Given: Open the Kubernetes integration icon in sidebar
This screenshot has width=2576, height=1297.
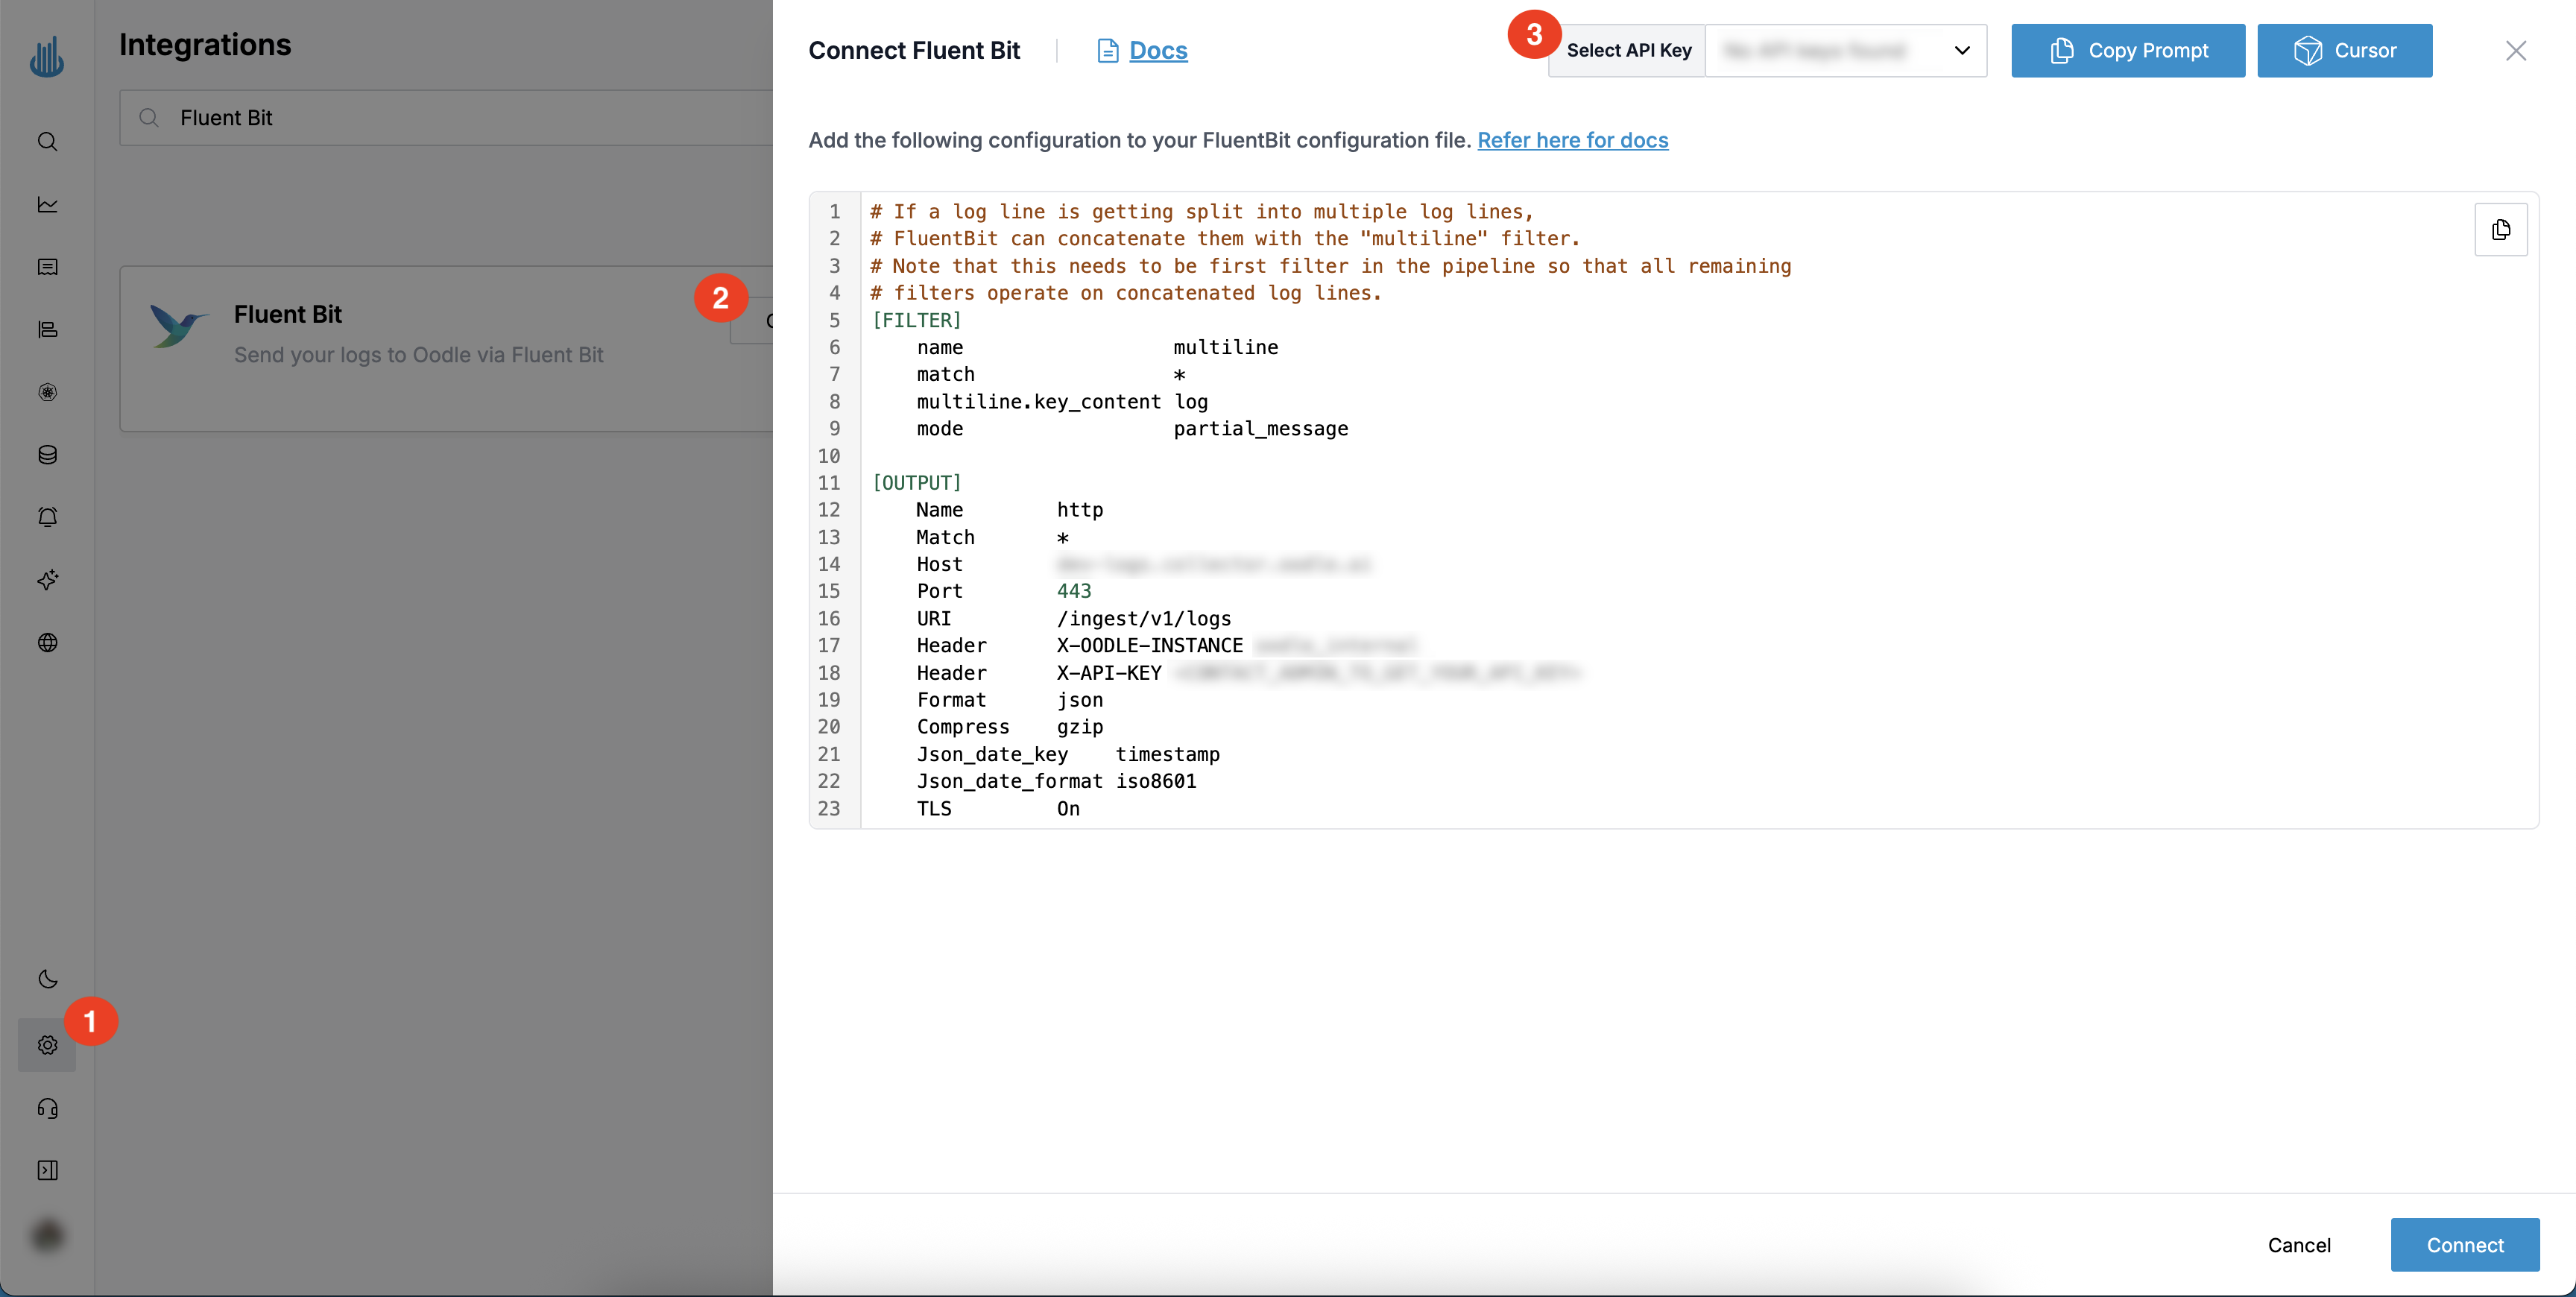Looking at the screenshot, I should tap(47, 392).
